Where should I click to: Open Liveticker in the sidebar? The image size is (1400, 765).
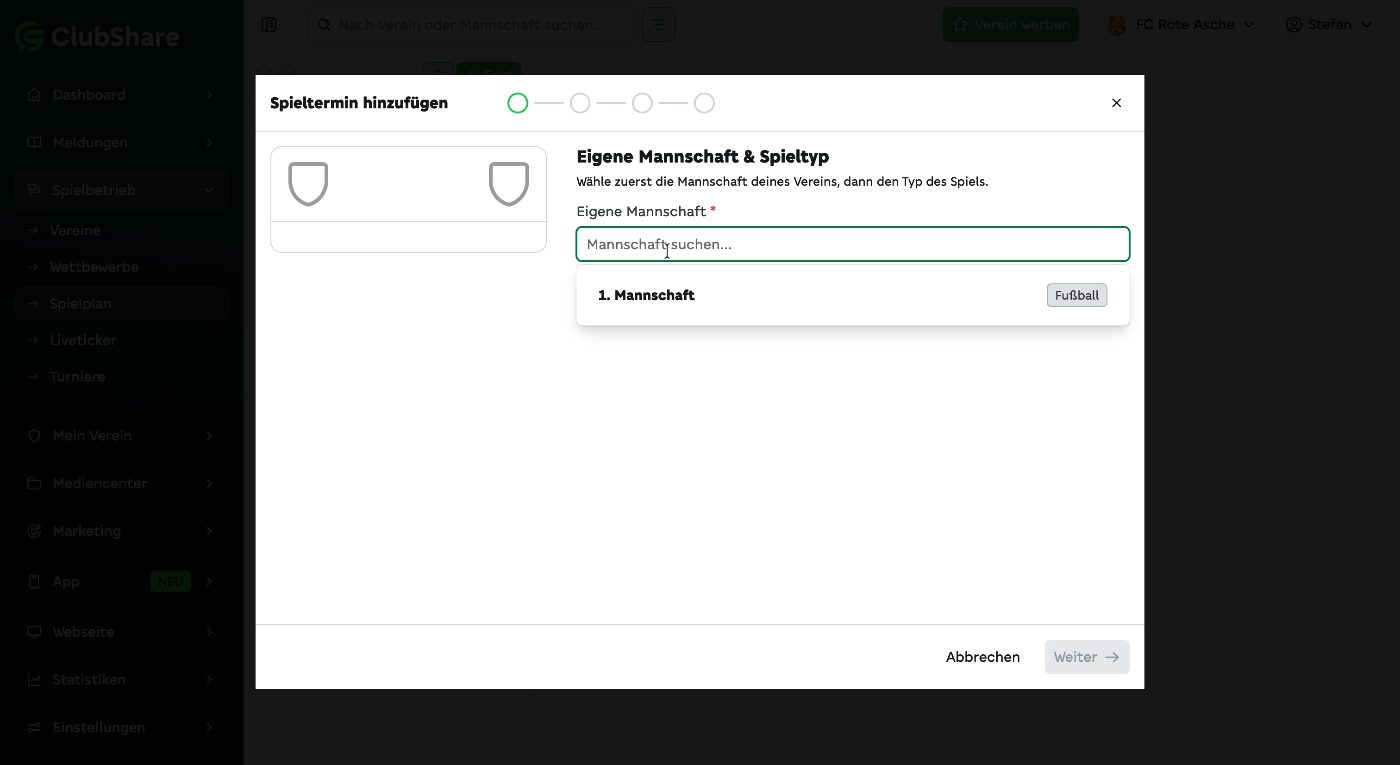click(83, 341)
